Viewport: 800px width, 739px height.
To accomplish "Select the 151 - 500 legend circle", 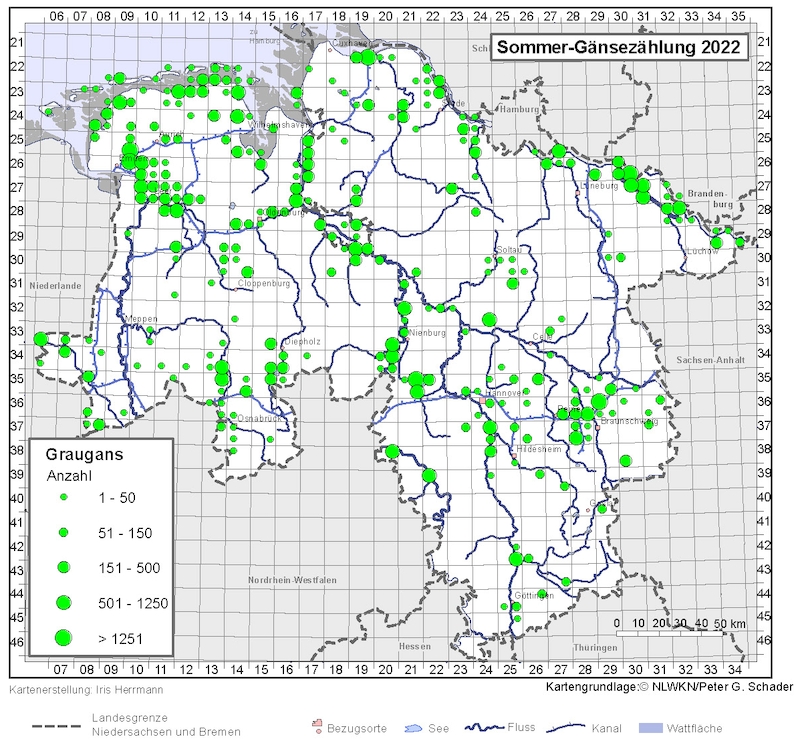I will (x=63, y=567).
